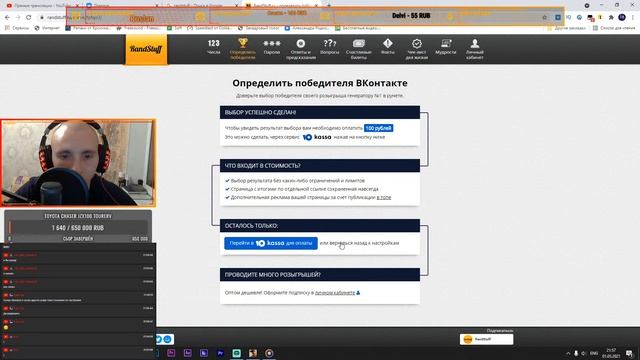Viewport: 640px width, 360px height.
Task: Switch the ENG keyboard language indicator
Action: 594,353
